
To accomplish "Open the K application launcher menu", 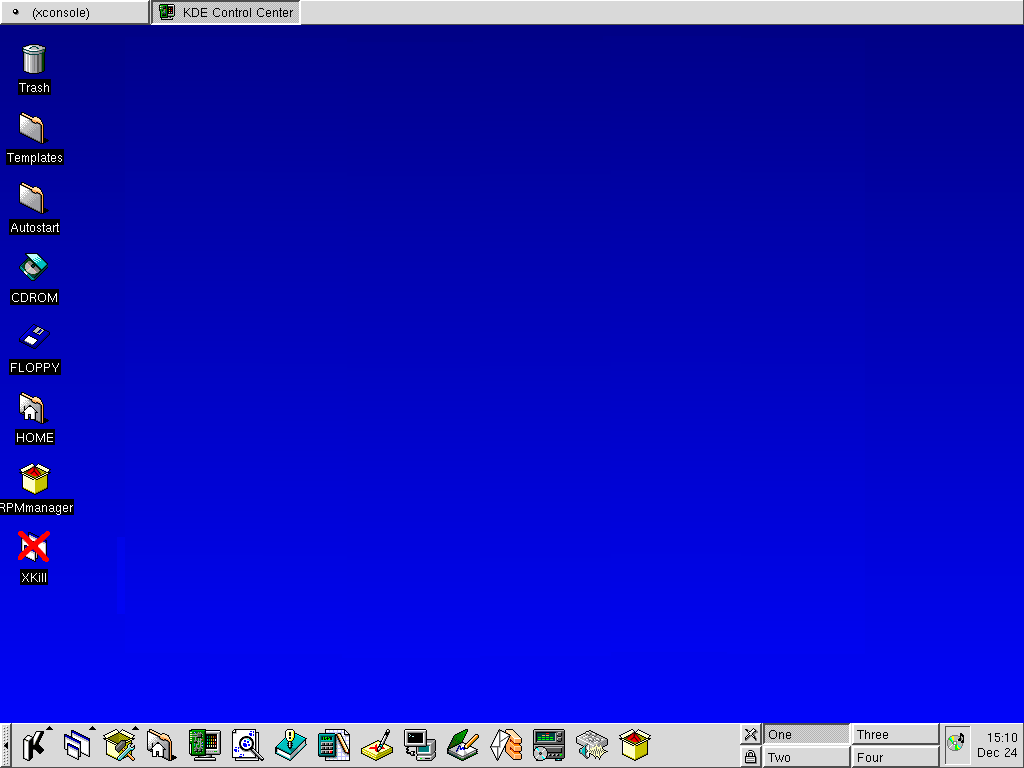I will point(34,744).
